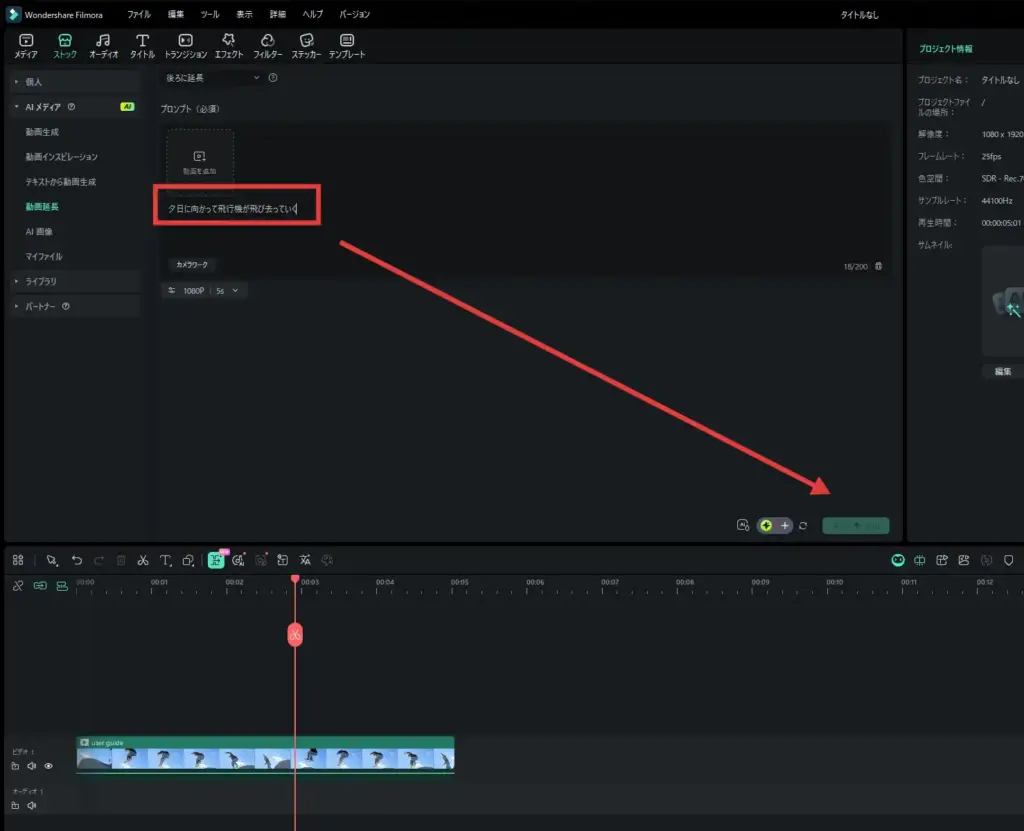Open the ファイル menu

(x=139, y=15)
